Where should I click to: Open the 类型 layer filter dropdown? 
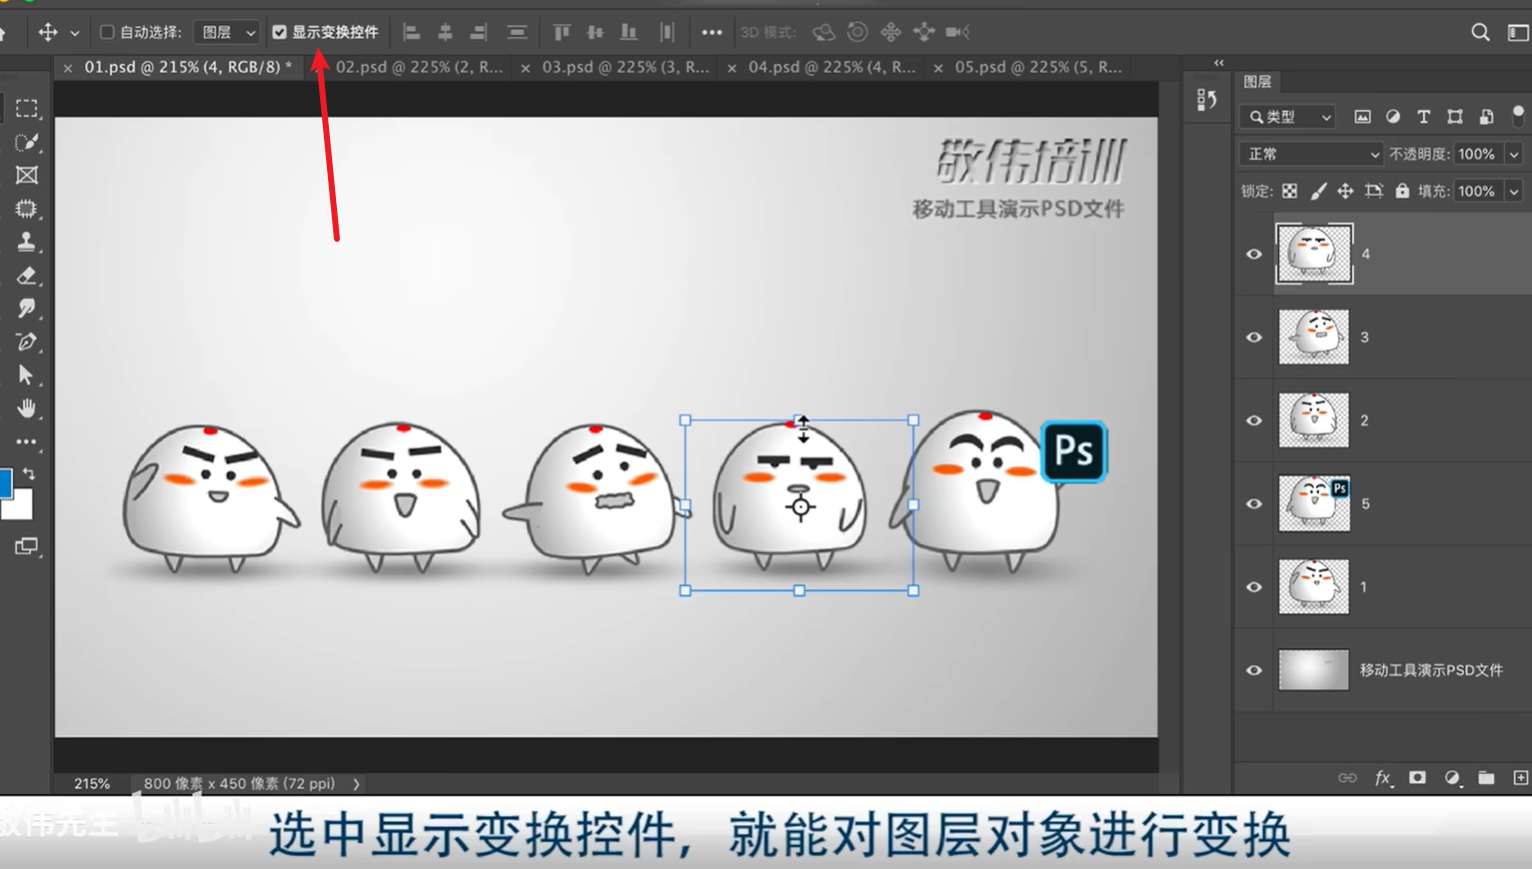click(x=1289, y=117)
